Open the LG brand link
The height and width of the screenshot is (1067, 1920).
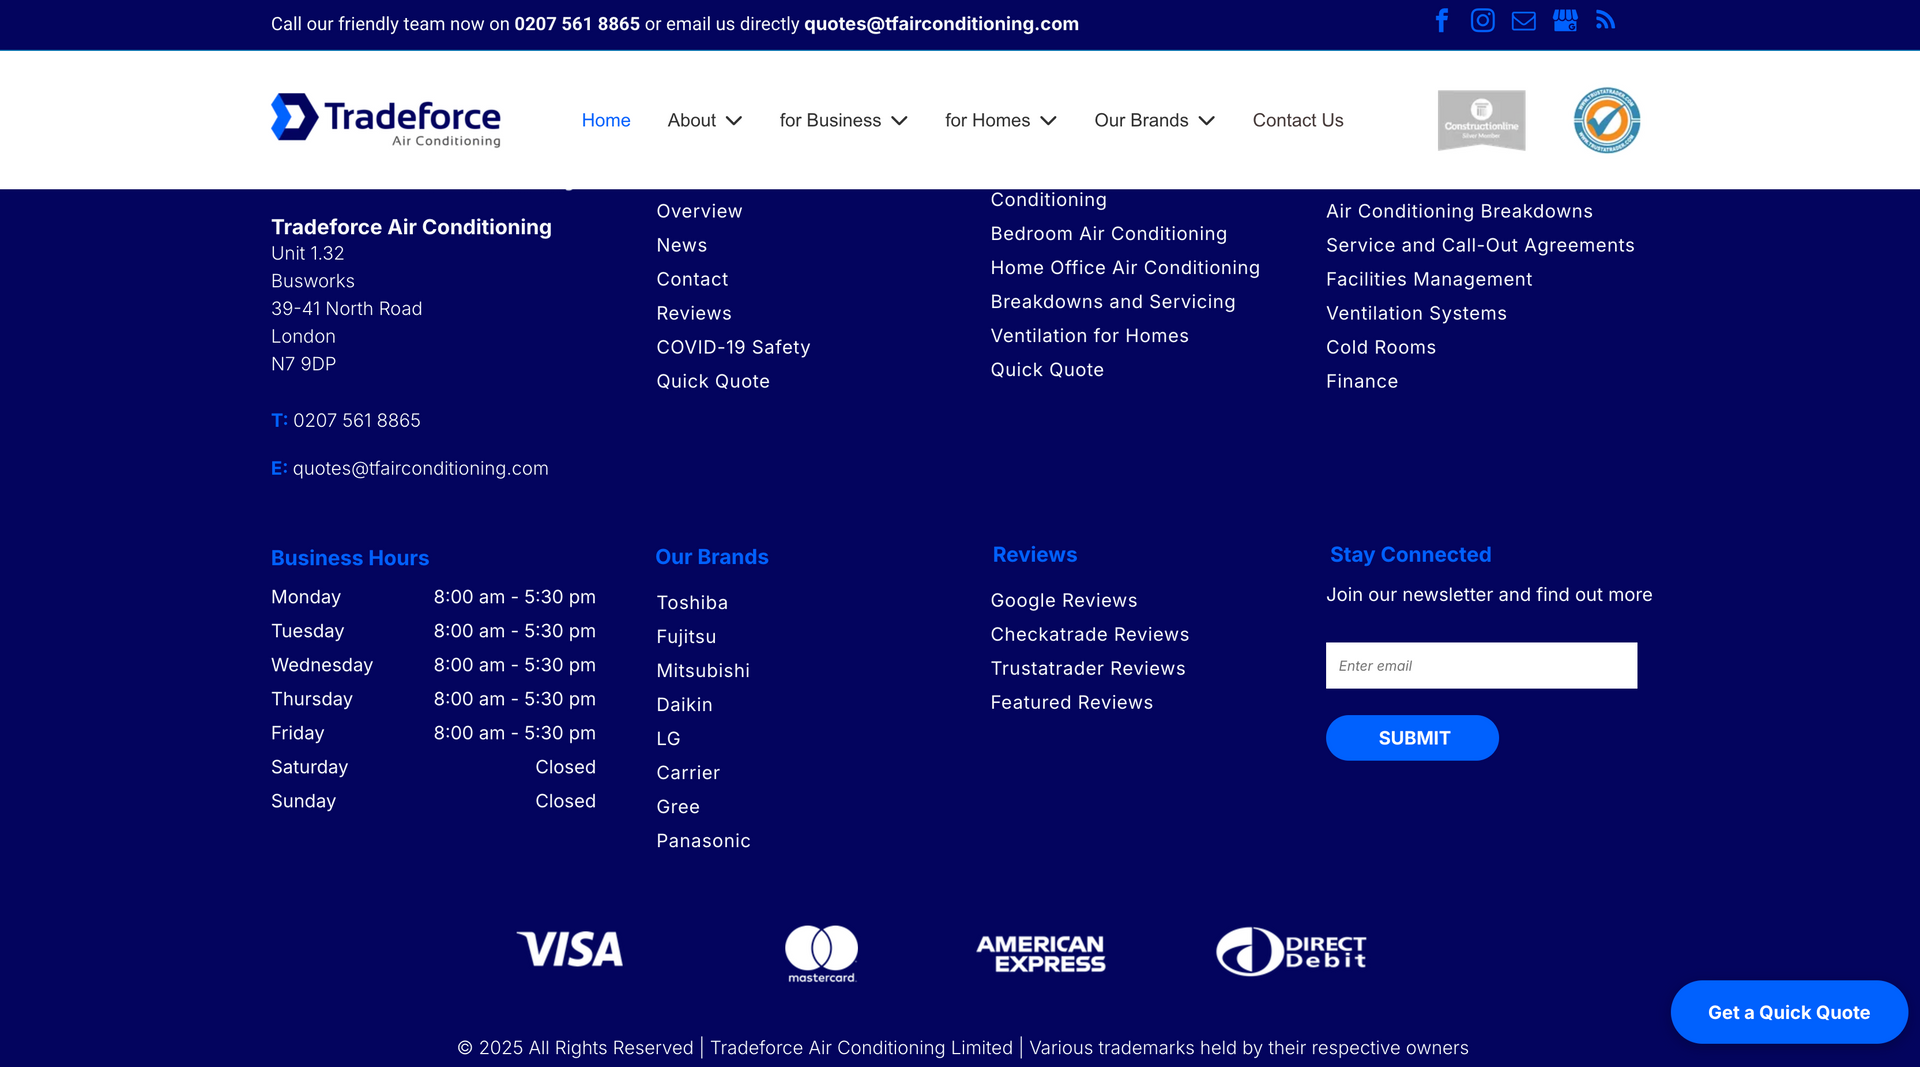click(x=668, y=739)
